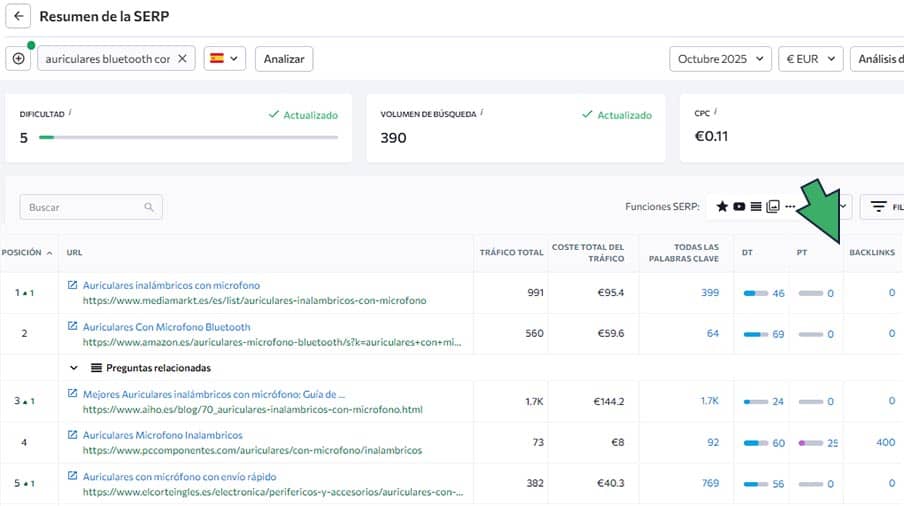This screenshot has height=506, width=904.
Task: Click the three-dots icon in Funciones SERP
Action: pos(790,207)
